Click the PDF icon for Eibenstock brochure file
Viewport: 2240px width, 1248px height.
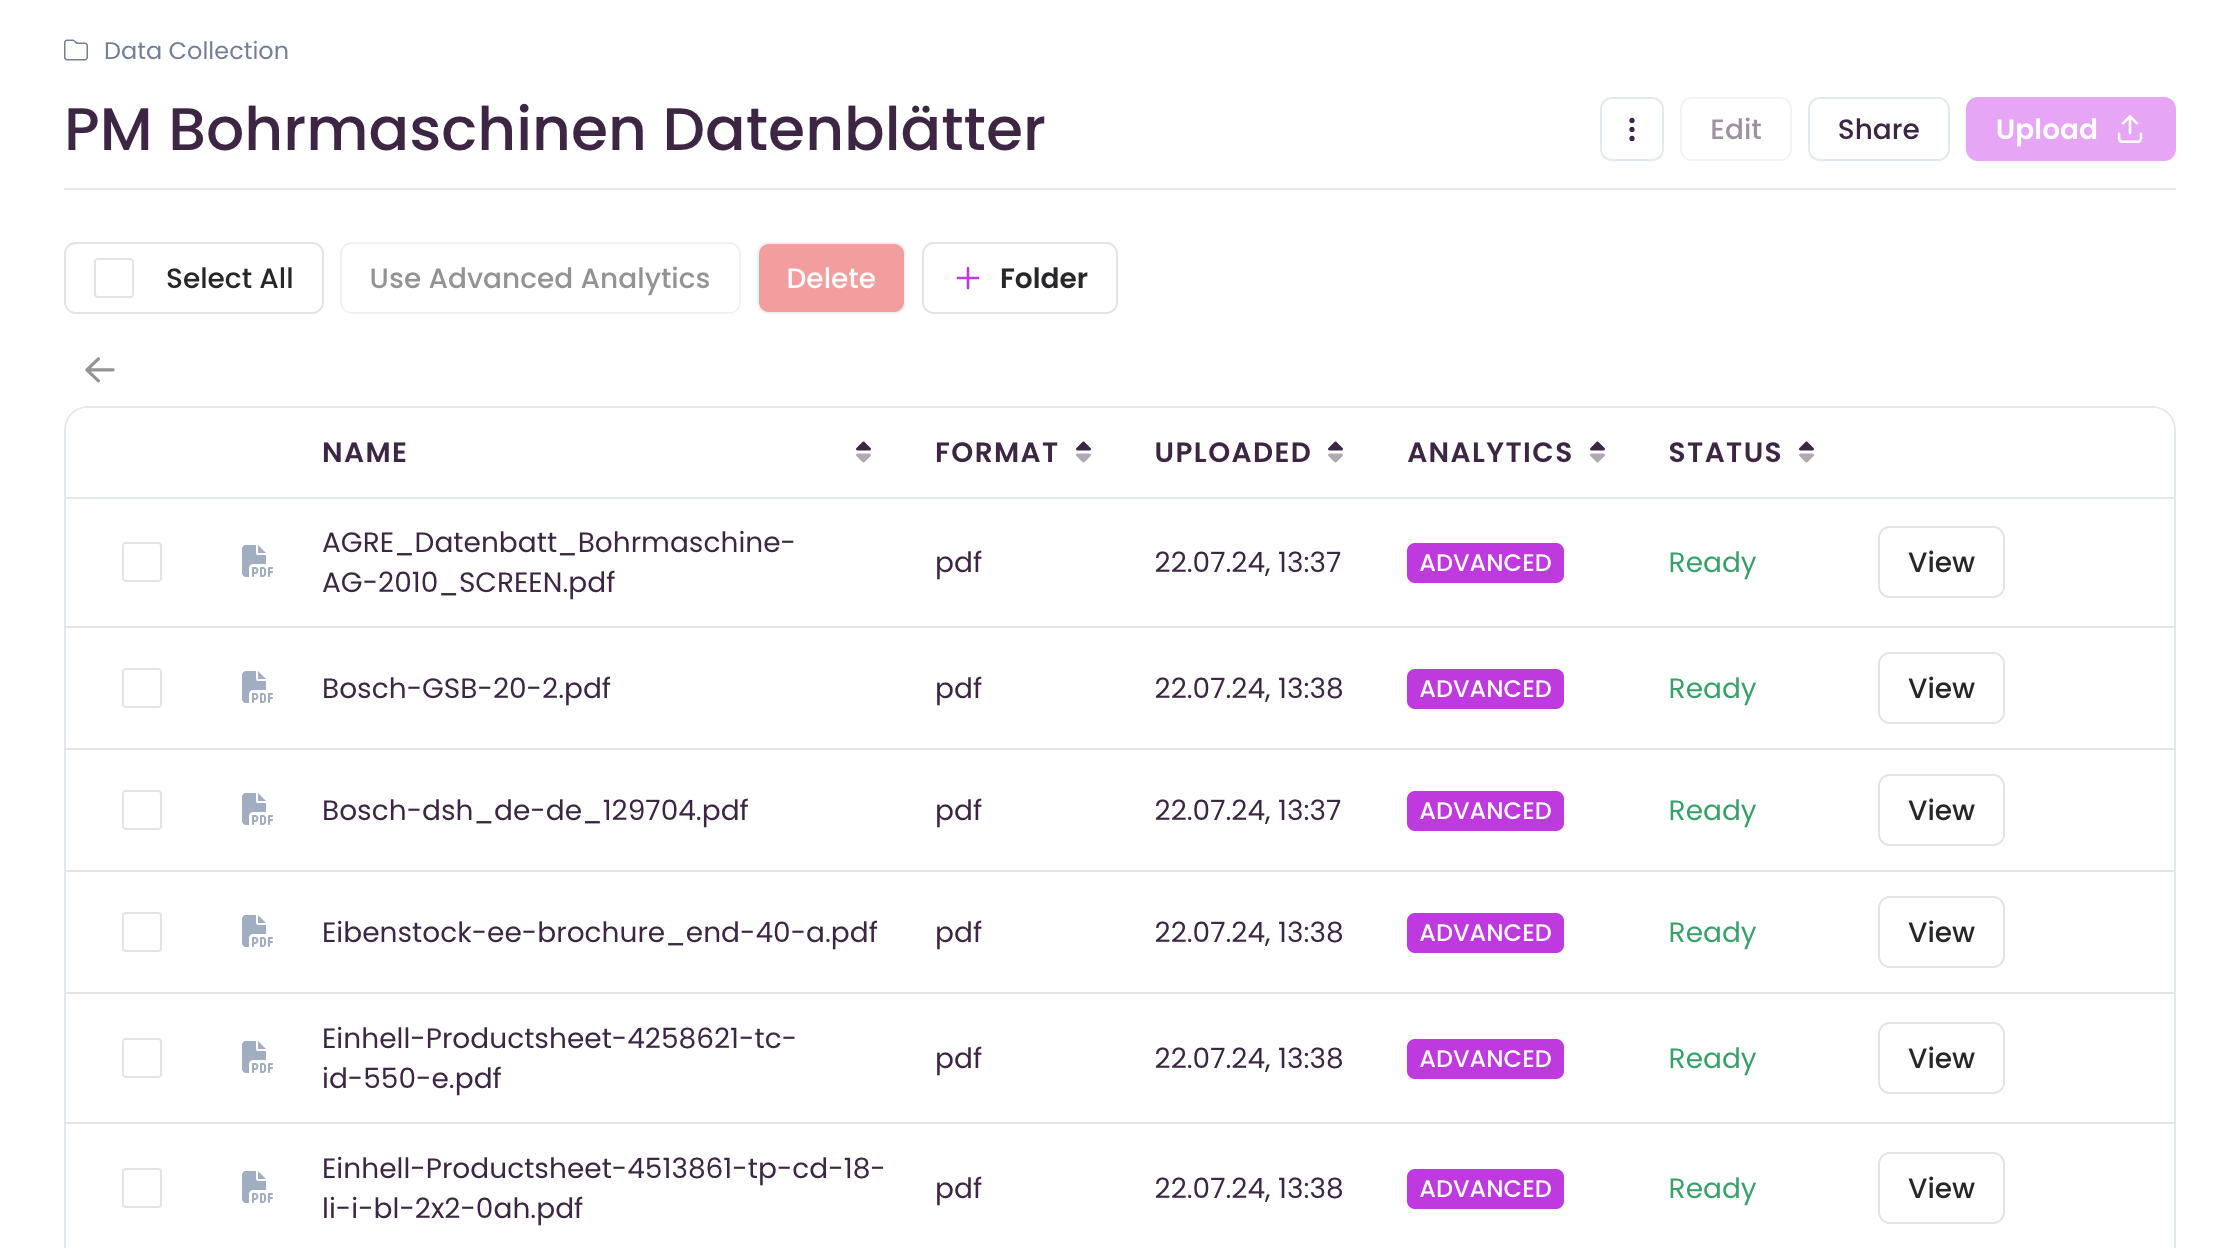tap(257, 932)
